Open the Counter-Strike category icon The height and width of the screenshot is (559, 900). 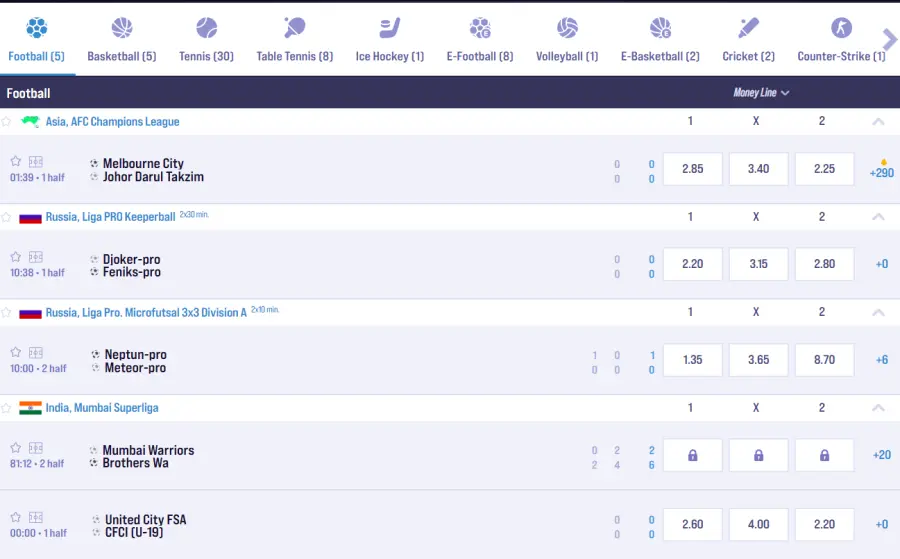(841, 28)
